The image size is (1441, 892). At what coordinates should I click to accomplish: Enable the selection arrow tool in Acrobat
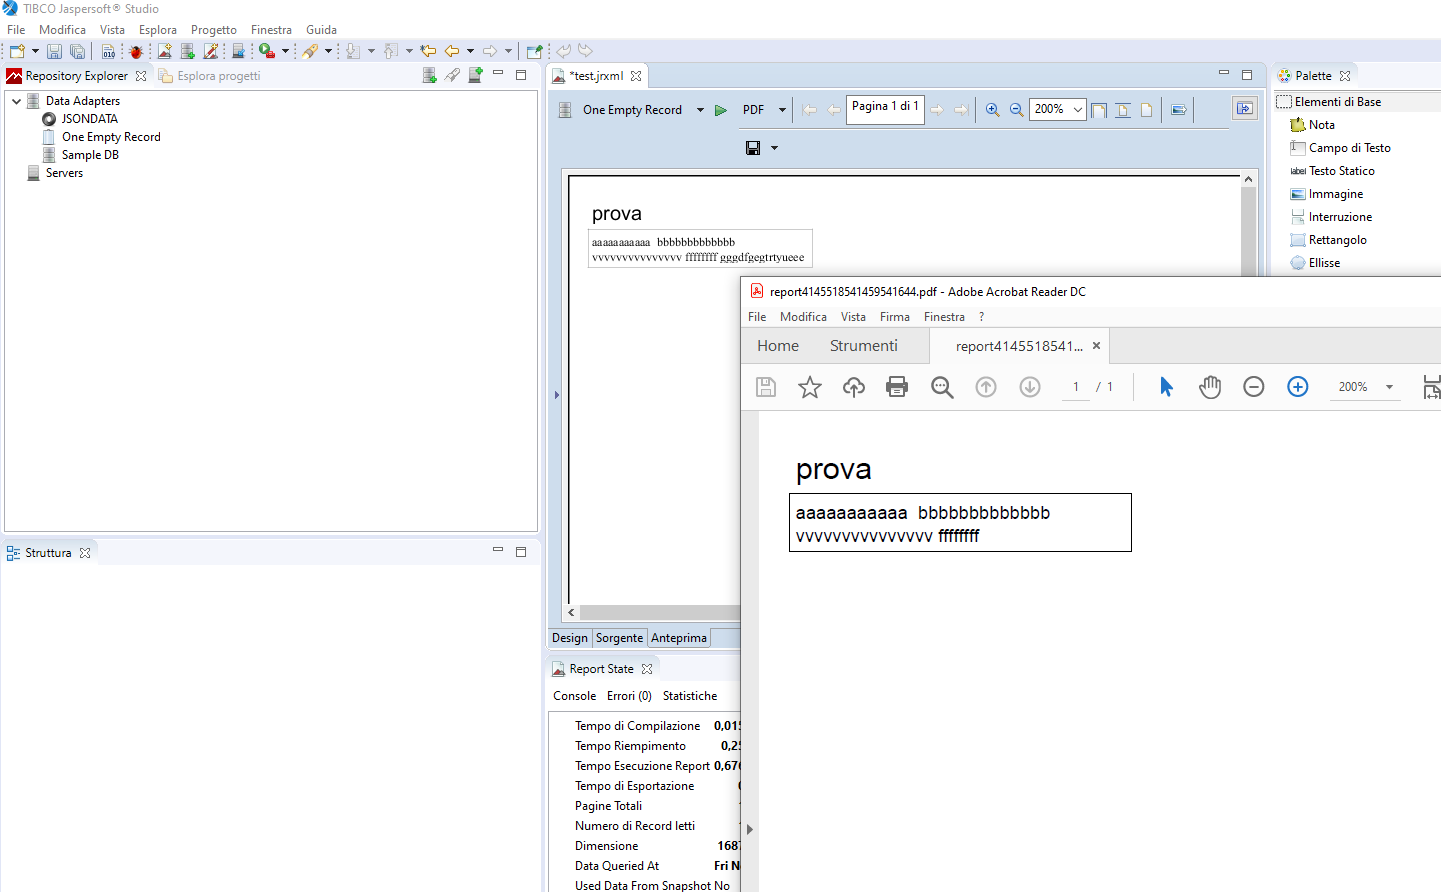click(1166, 387)
